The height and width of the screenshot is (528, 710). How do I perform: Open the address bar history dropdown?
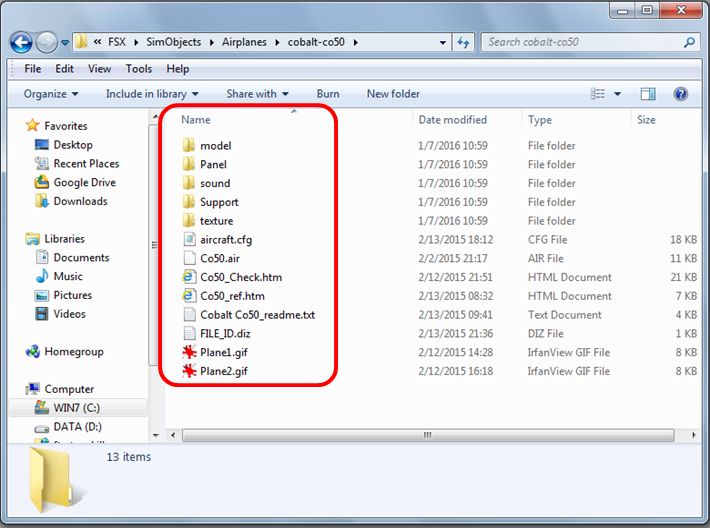(442, 43)
